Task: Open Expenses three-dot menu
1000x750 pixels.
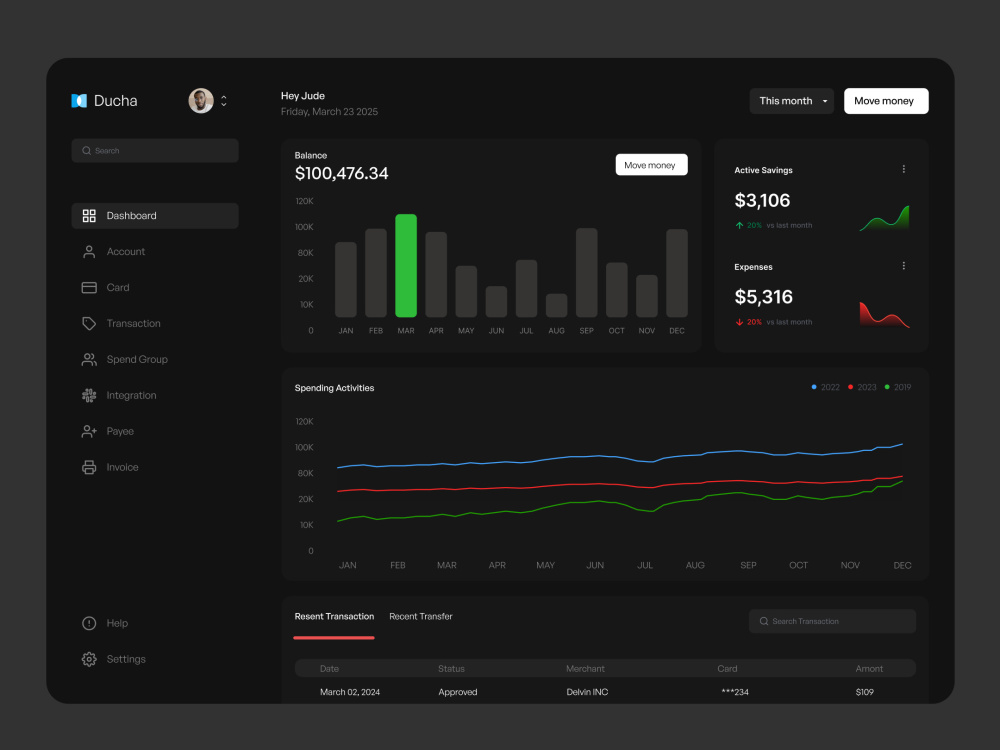Action: [904, 266]
